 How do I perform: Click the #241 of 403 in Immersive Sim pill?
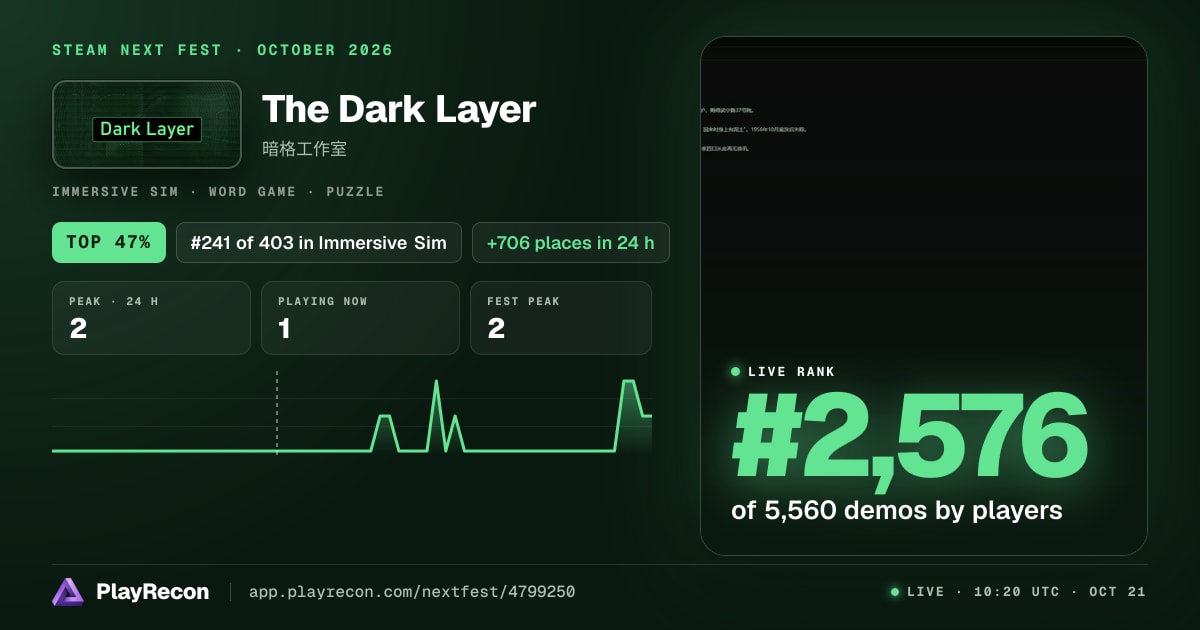[x=319, y=242]
